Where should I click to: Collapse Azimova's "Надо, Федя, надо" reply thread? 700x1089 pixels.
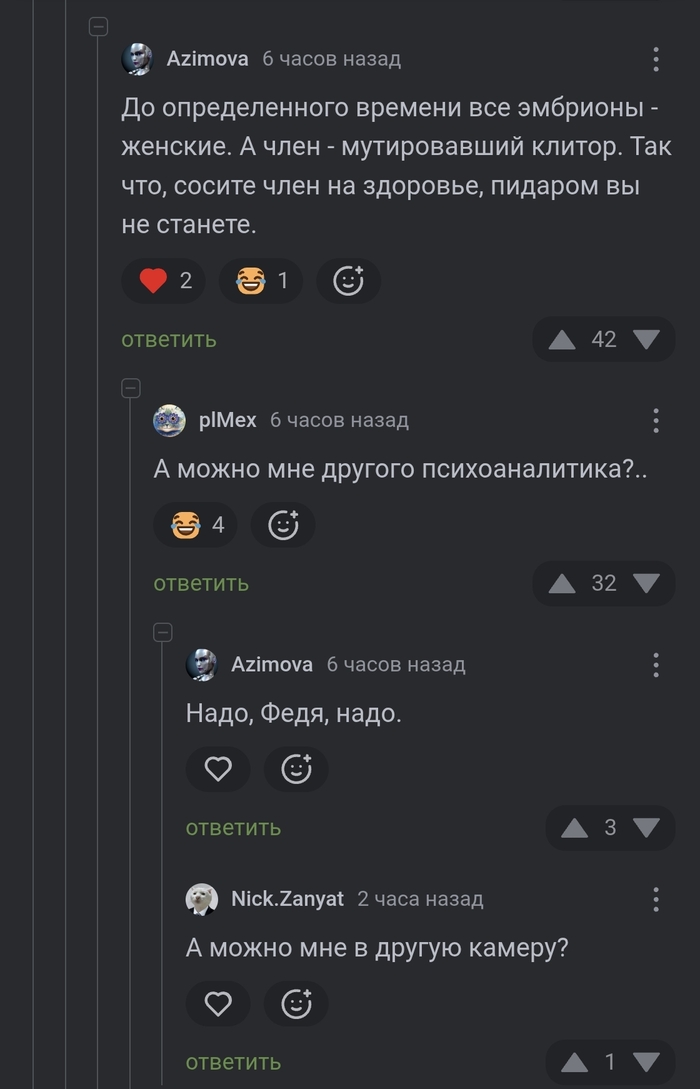162,631
